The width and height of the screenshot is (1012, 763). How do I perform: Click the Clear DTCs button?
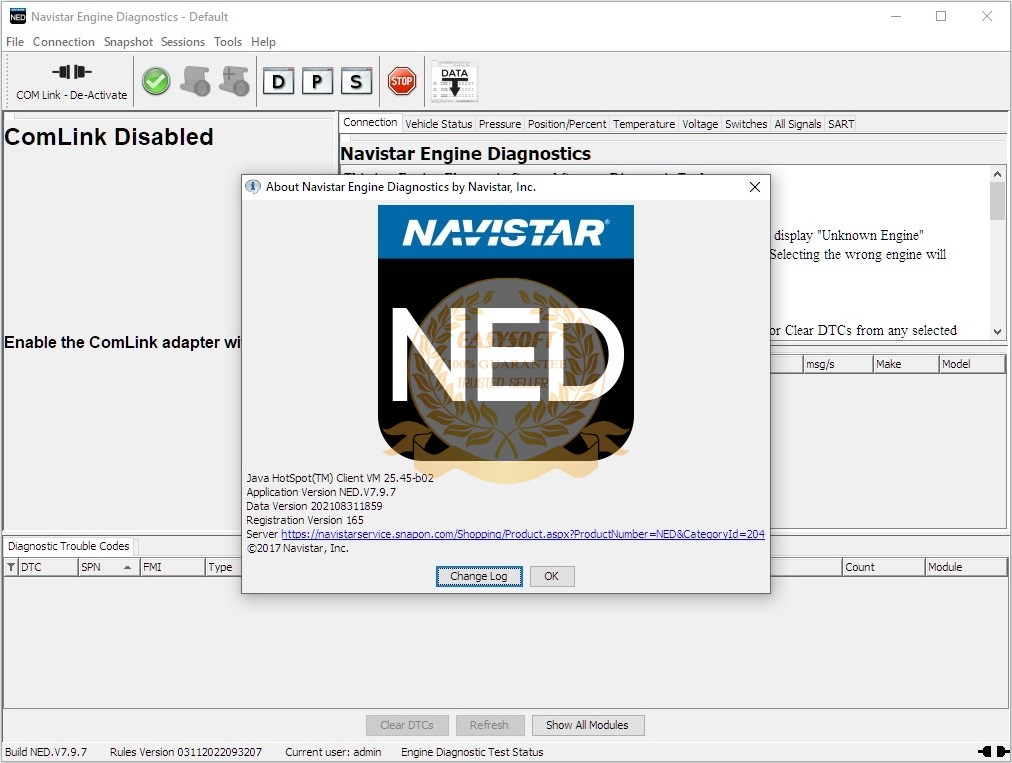407,725
